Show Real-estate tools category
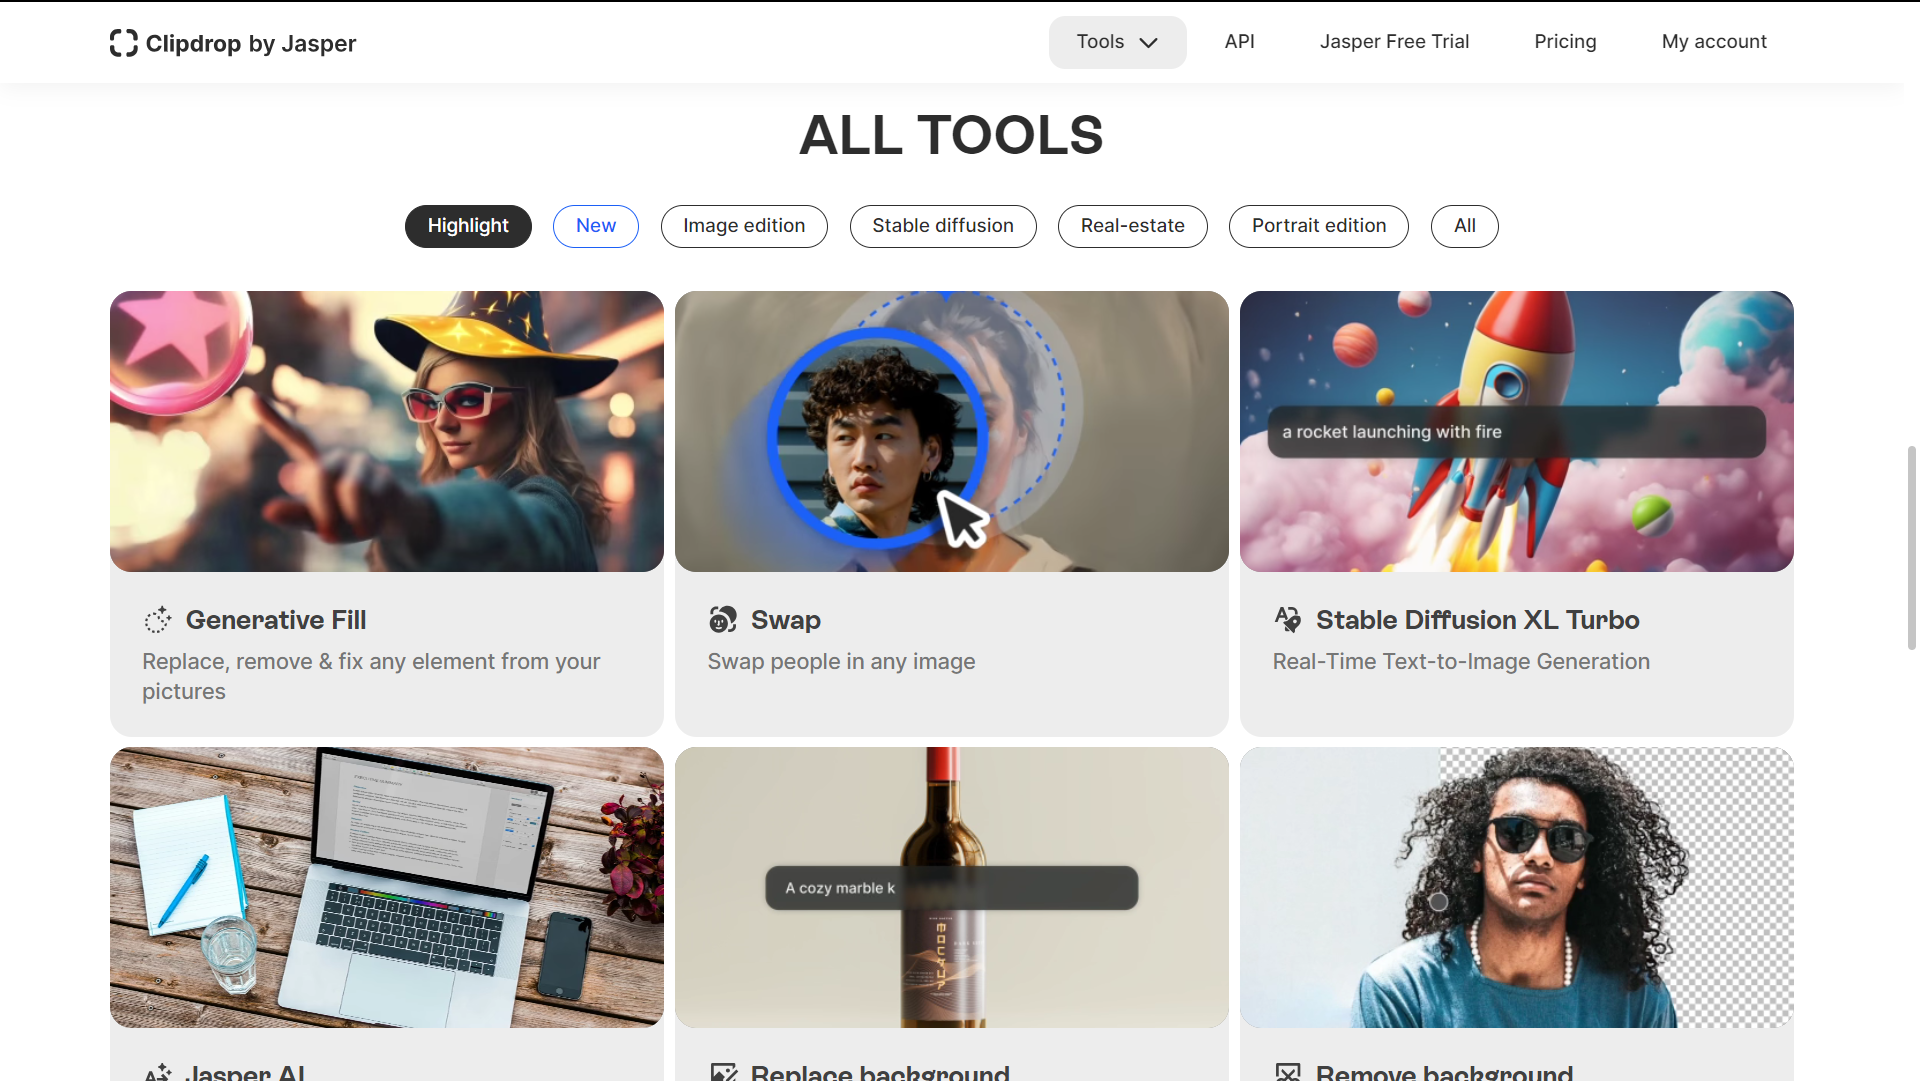The width and height of the screenshot is (1920, 1081). pyautogui.click(x=1132, y=226)
